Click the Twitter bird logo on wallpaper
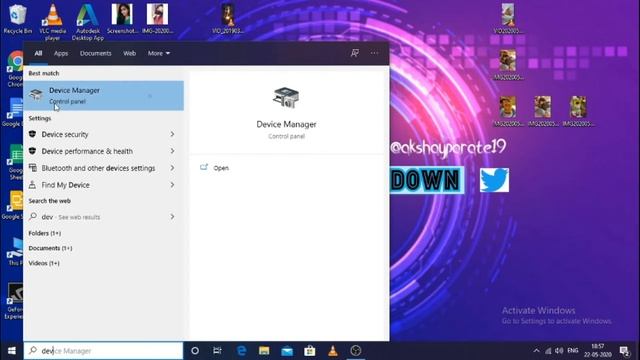 click(x=494, y=180)
